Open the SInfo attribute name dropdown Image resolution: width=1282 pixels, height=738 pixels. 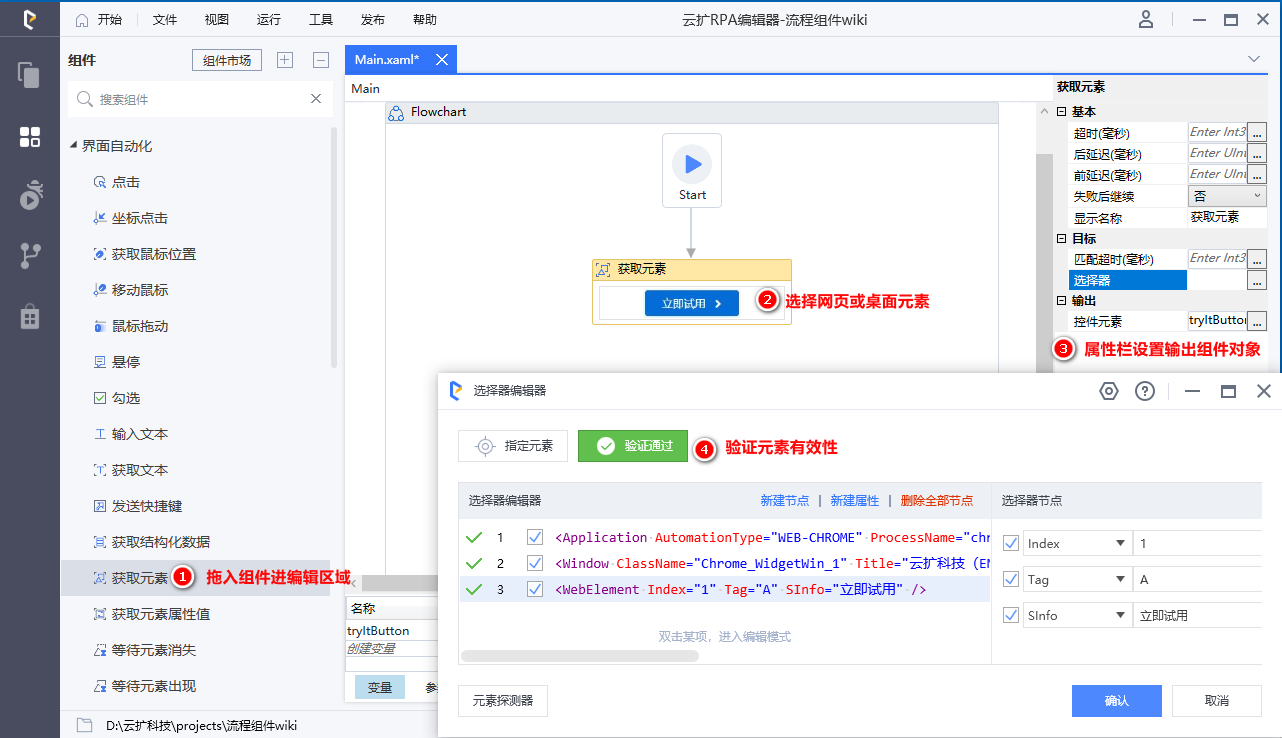1120,615
